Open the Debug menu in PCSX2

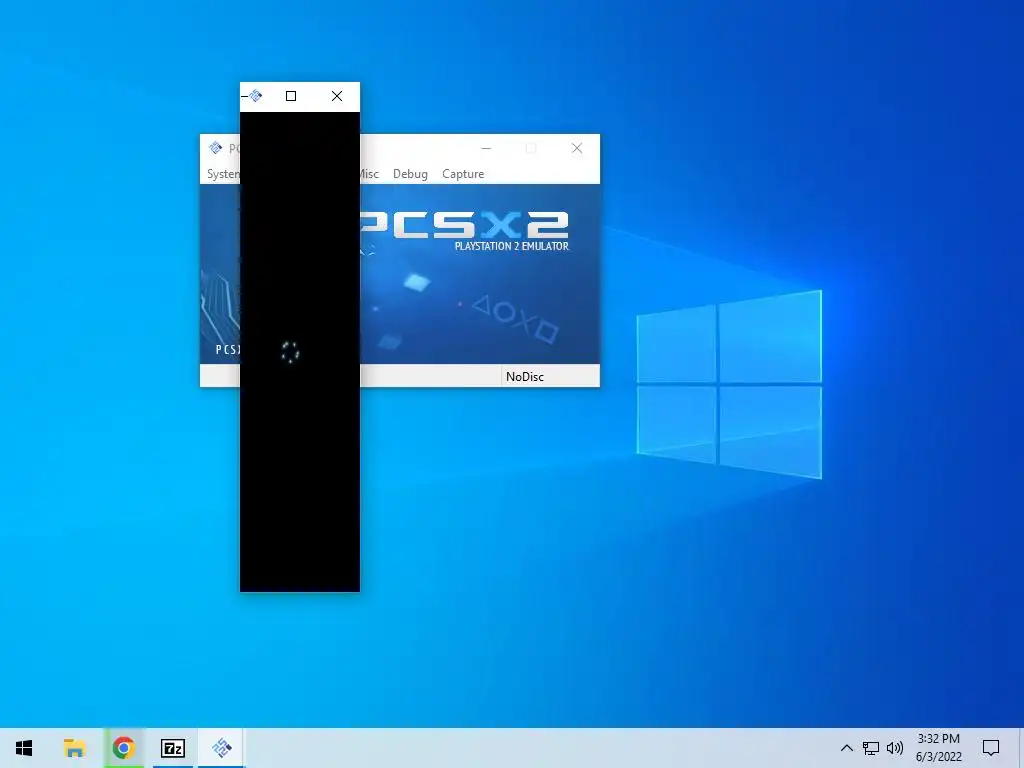pos(410,174)
